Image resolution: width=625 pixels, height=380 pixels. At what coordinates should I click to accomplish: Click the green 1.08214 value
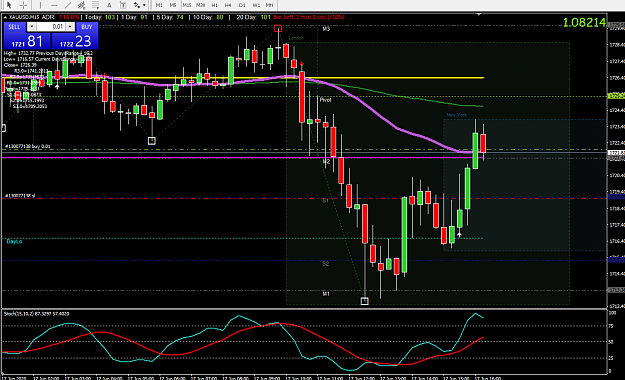click(584, 23)
